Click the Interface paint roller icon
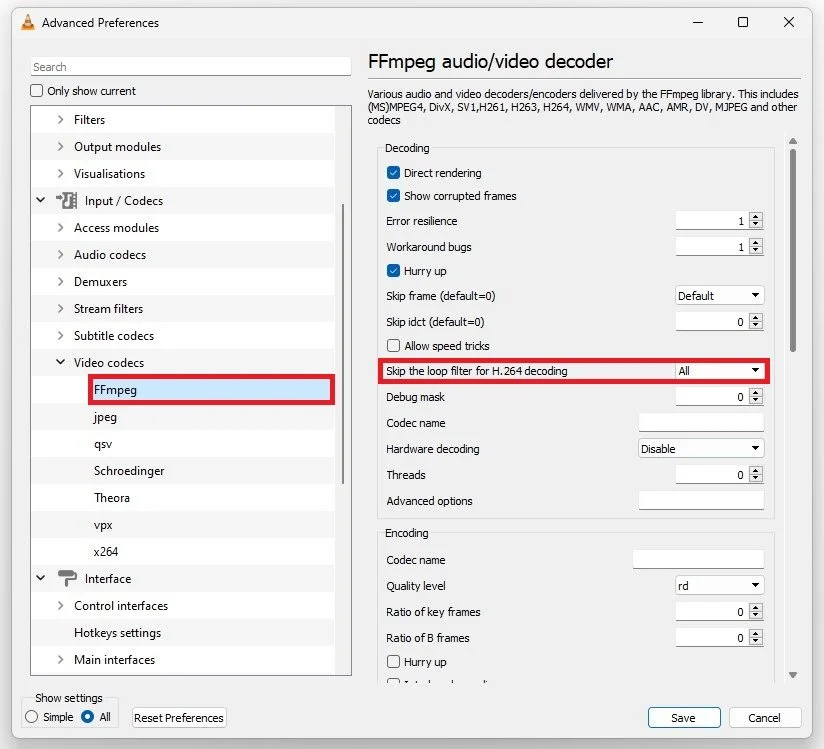 pyautogui.click(x=67, y=578)
